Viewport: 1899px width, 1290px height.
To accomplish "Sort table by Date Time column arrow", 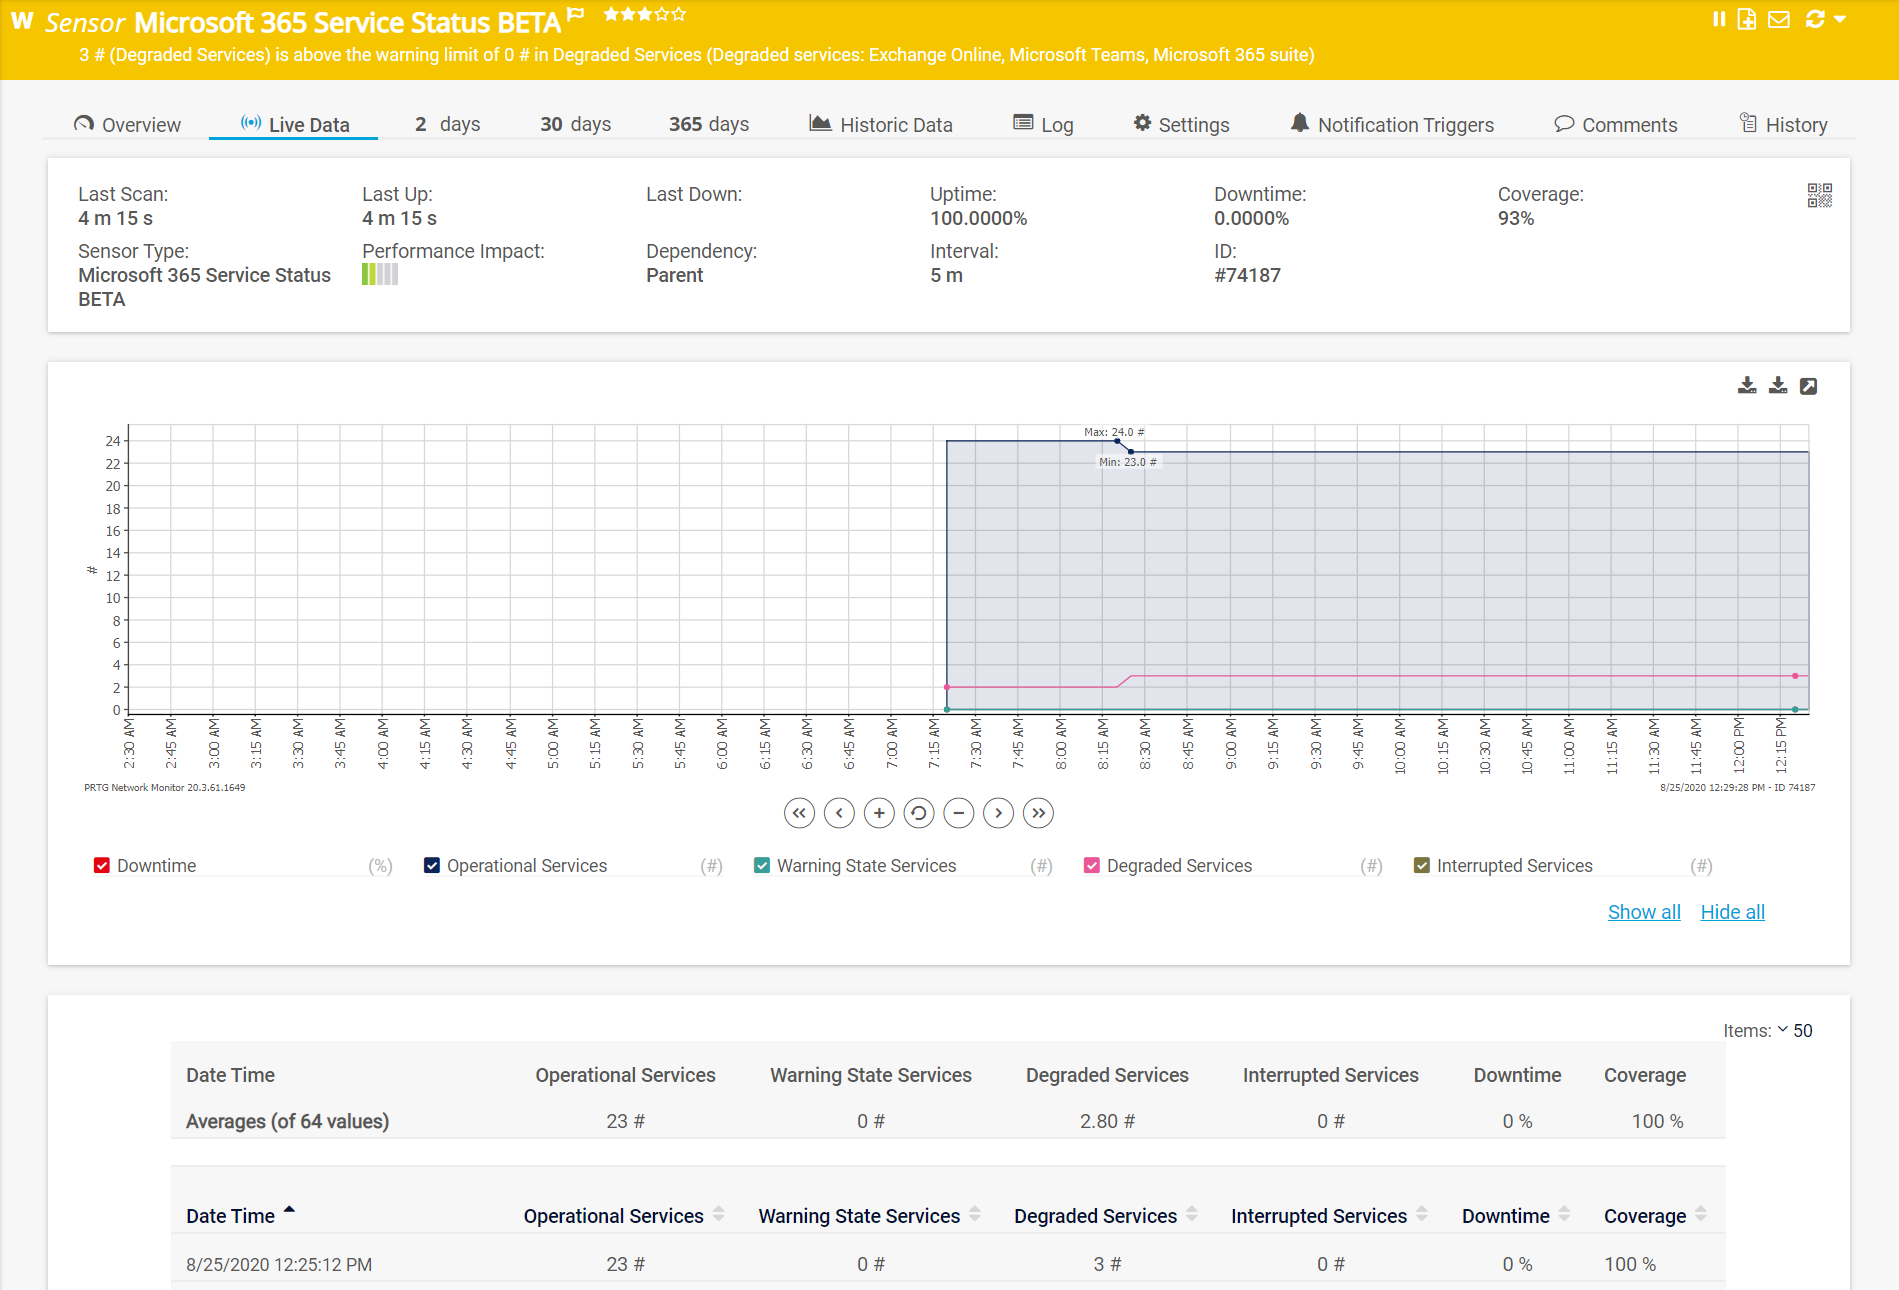I will pos(289,1210).
